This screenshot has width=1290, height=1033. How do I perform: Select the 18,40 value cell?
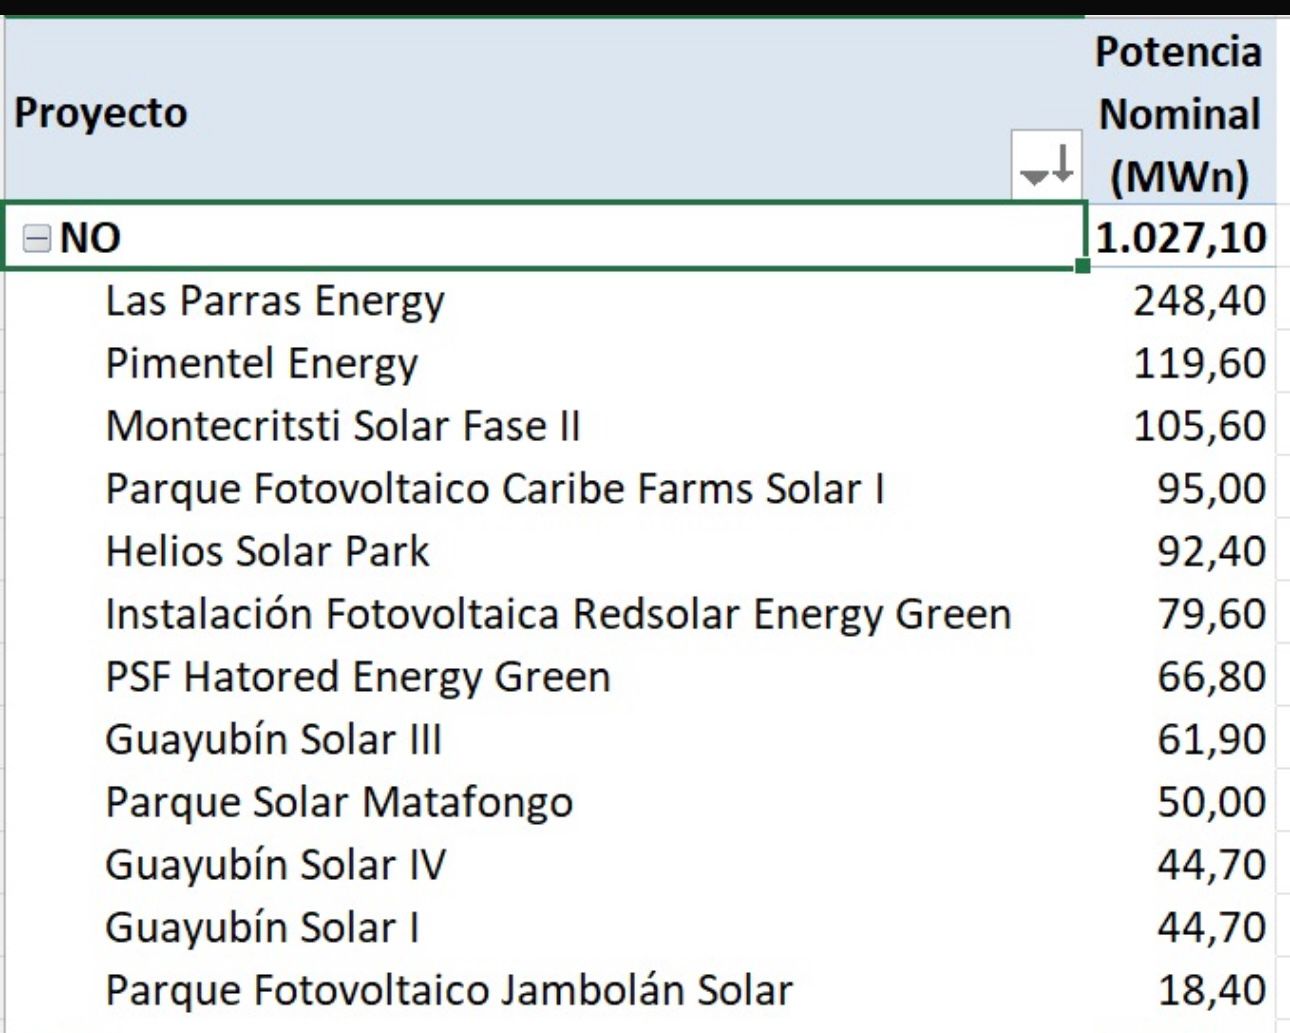pos(1211,991)
